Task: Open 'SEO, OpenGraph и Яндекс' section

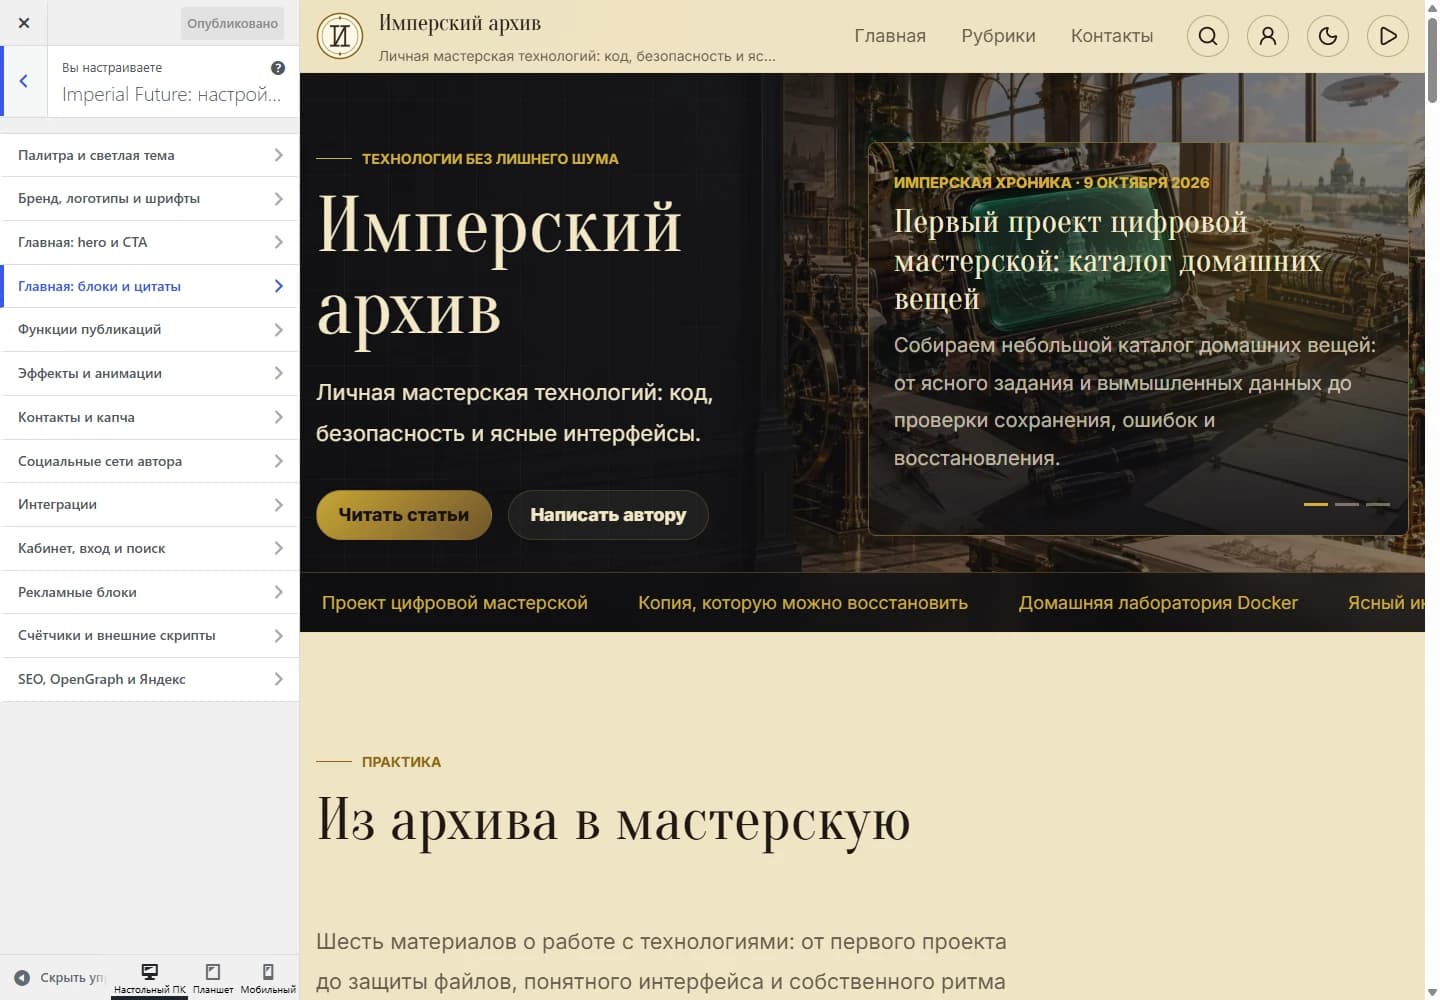Action: tap(150, 679)
